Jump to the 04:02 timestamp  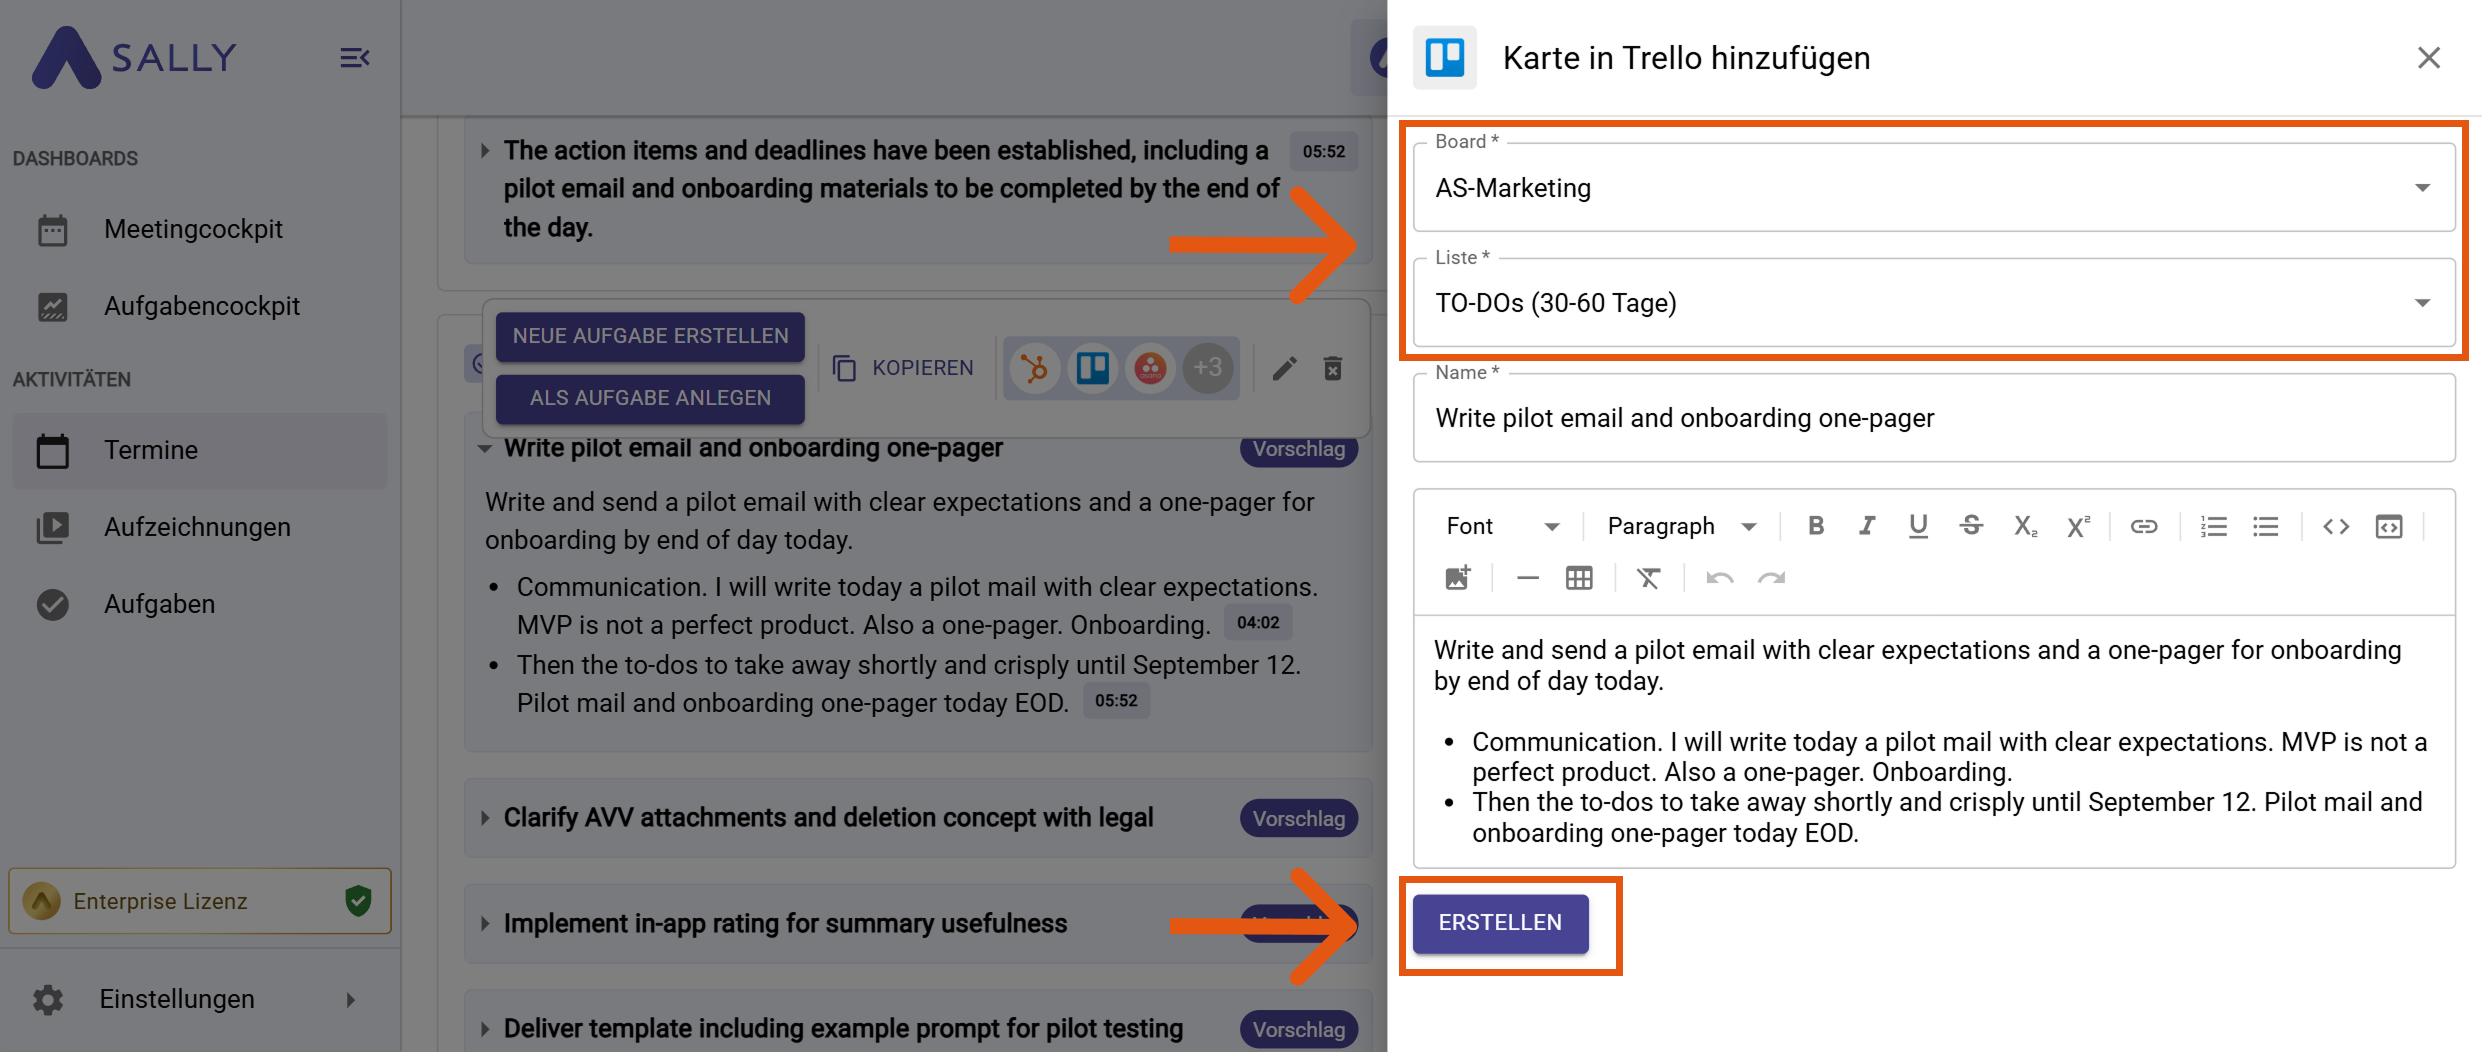pos(1258,622)
